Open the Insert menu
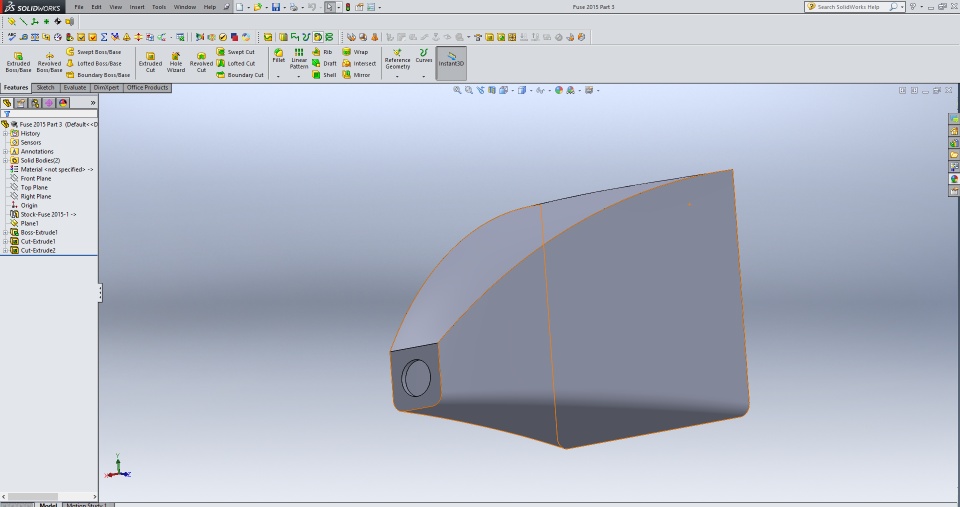Viewport: 960px width, 507px height. coord(137,7)
